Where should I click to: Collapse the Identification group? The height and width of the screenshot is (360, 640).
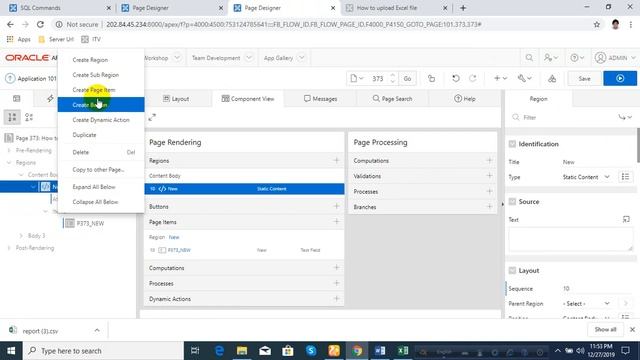(512, 144)
